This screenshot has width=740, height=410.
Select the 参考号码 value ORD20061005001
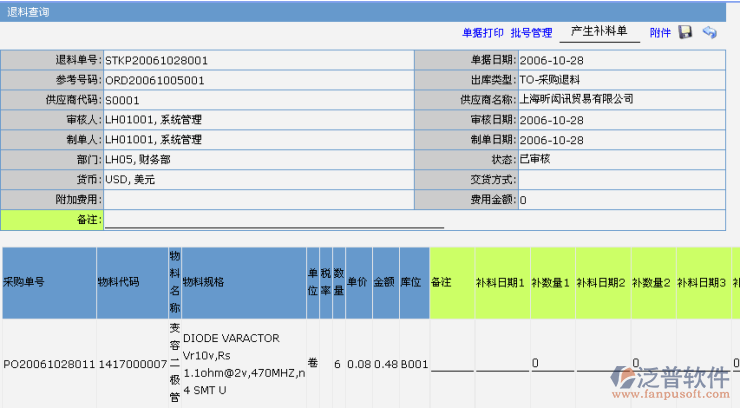coord(155,80)
